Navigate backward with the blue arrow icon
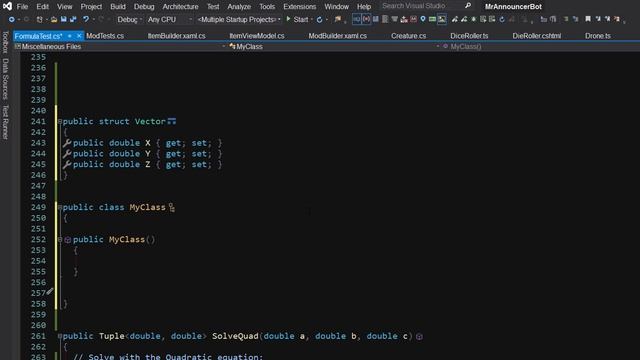The width and height of the screenshot is (640, 360). [x=11, y=20]
